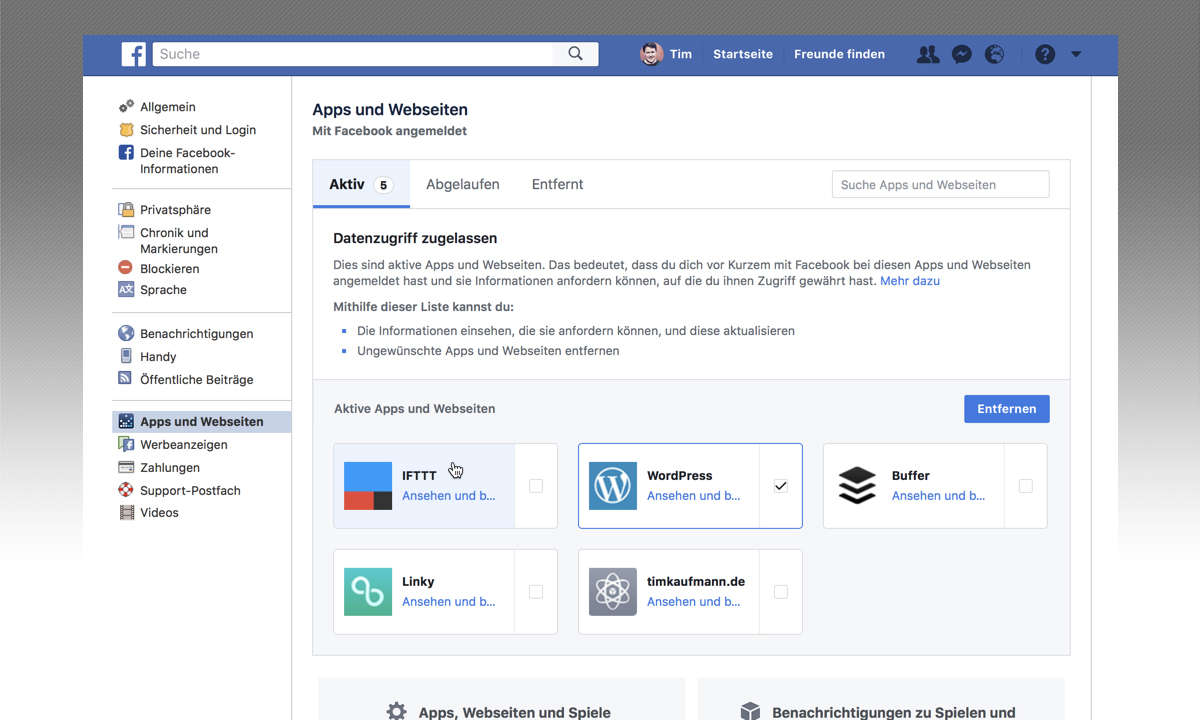Click the Buffer app logo
The width and height of the screenshot is (1200, 720).
click(857, 486)
